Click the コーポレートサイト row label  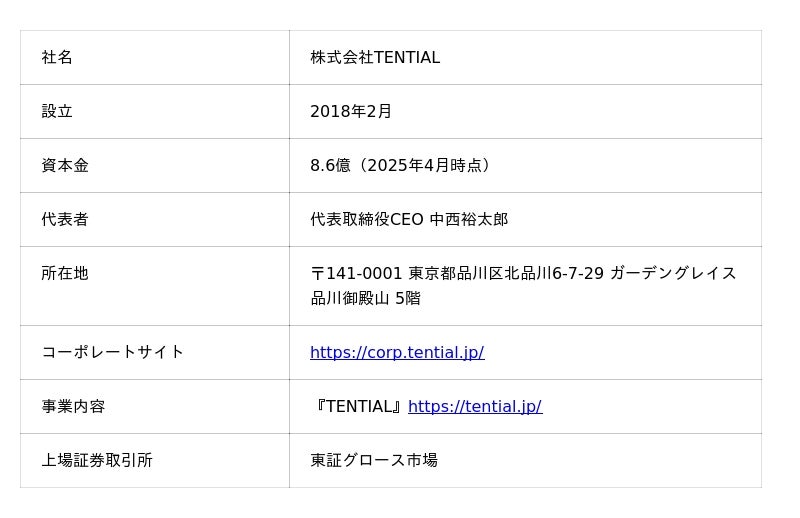coord(113,352)
